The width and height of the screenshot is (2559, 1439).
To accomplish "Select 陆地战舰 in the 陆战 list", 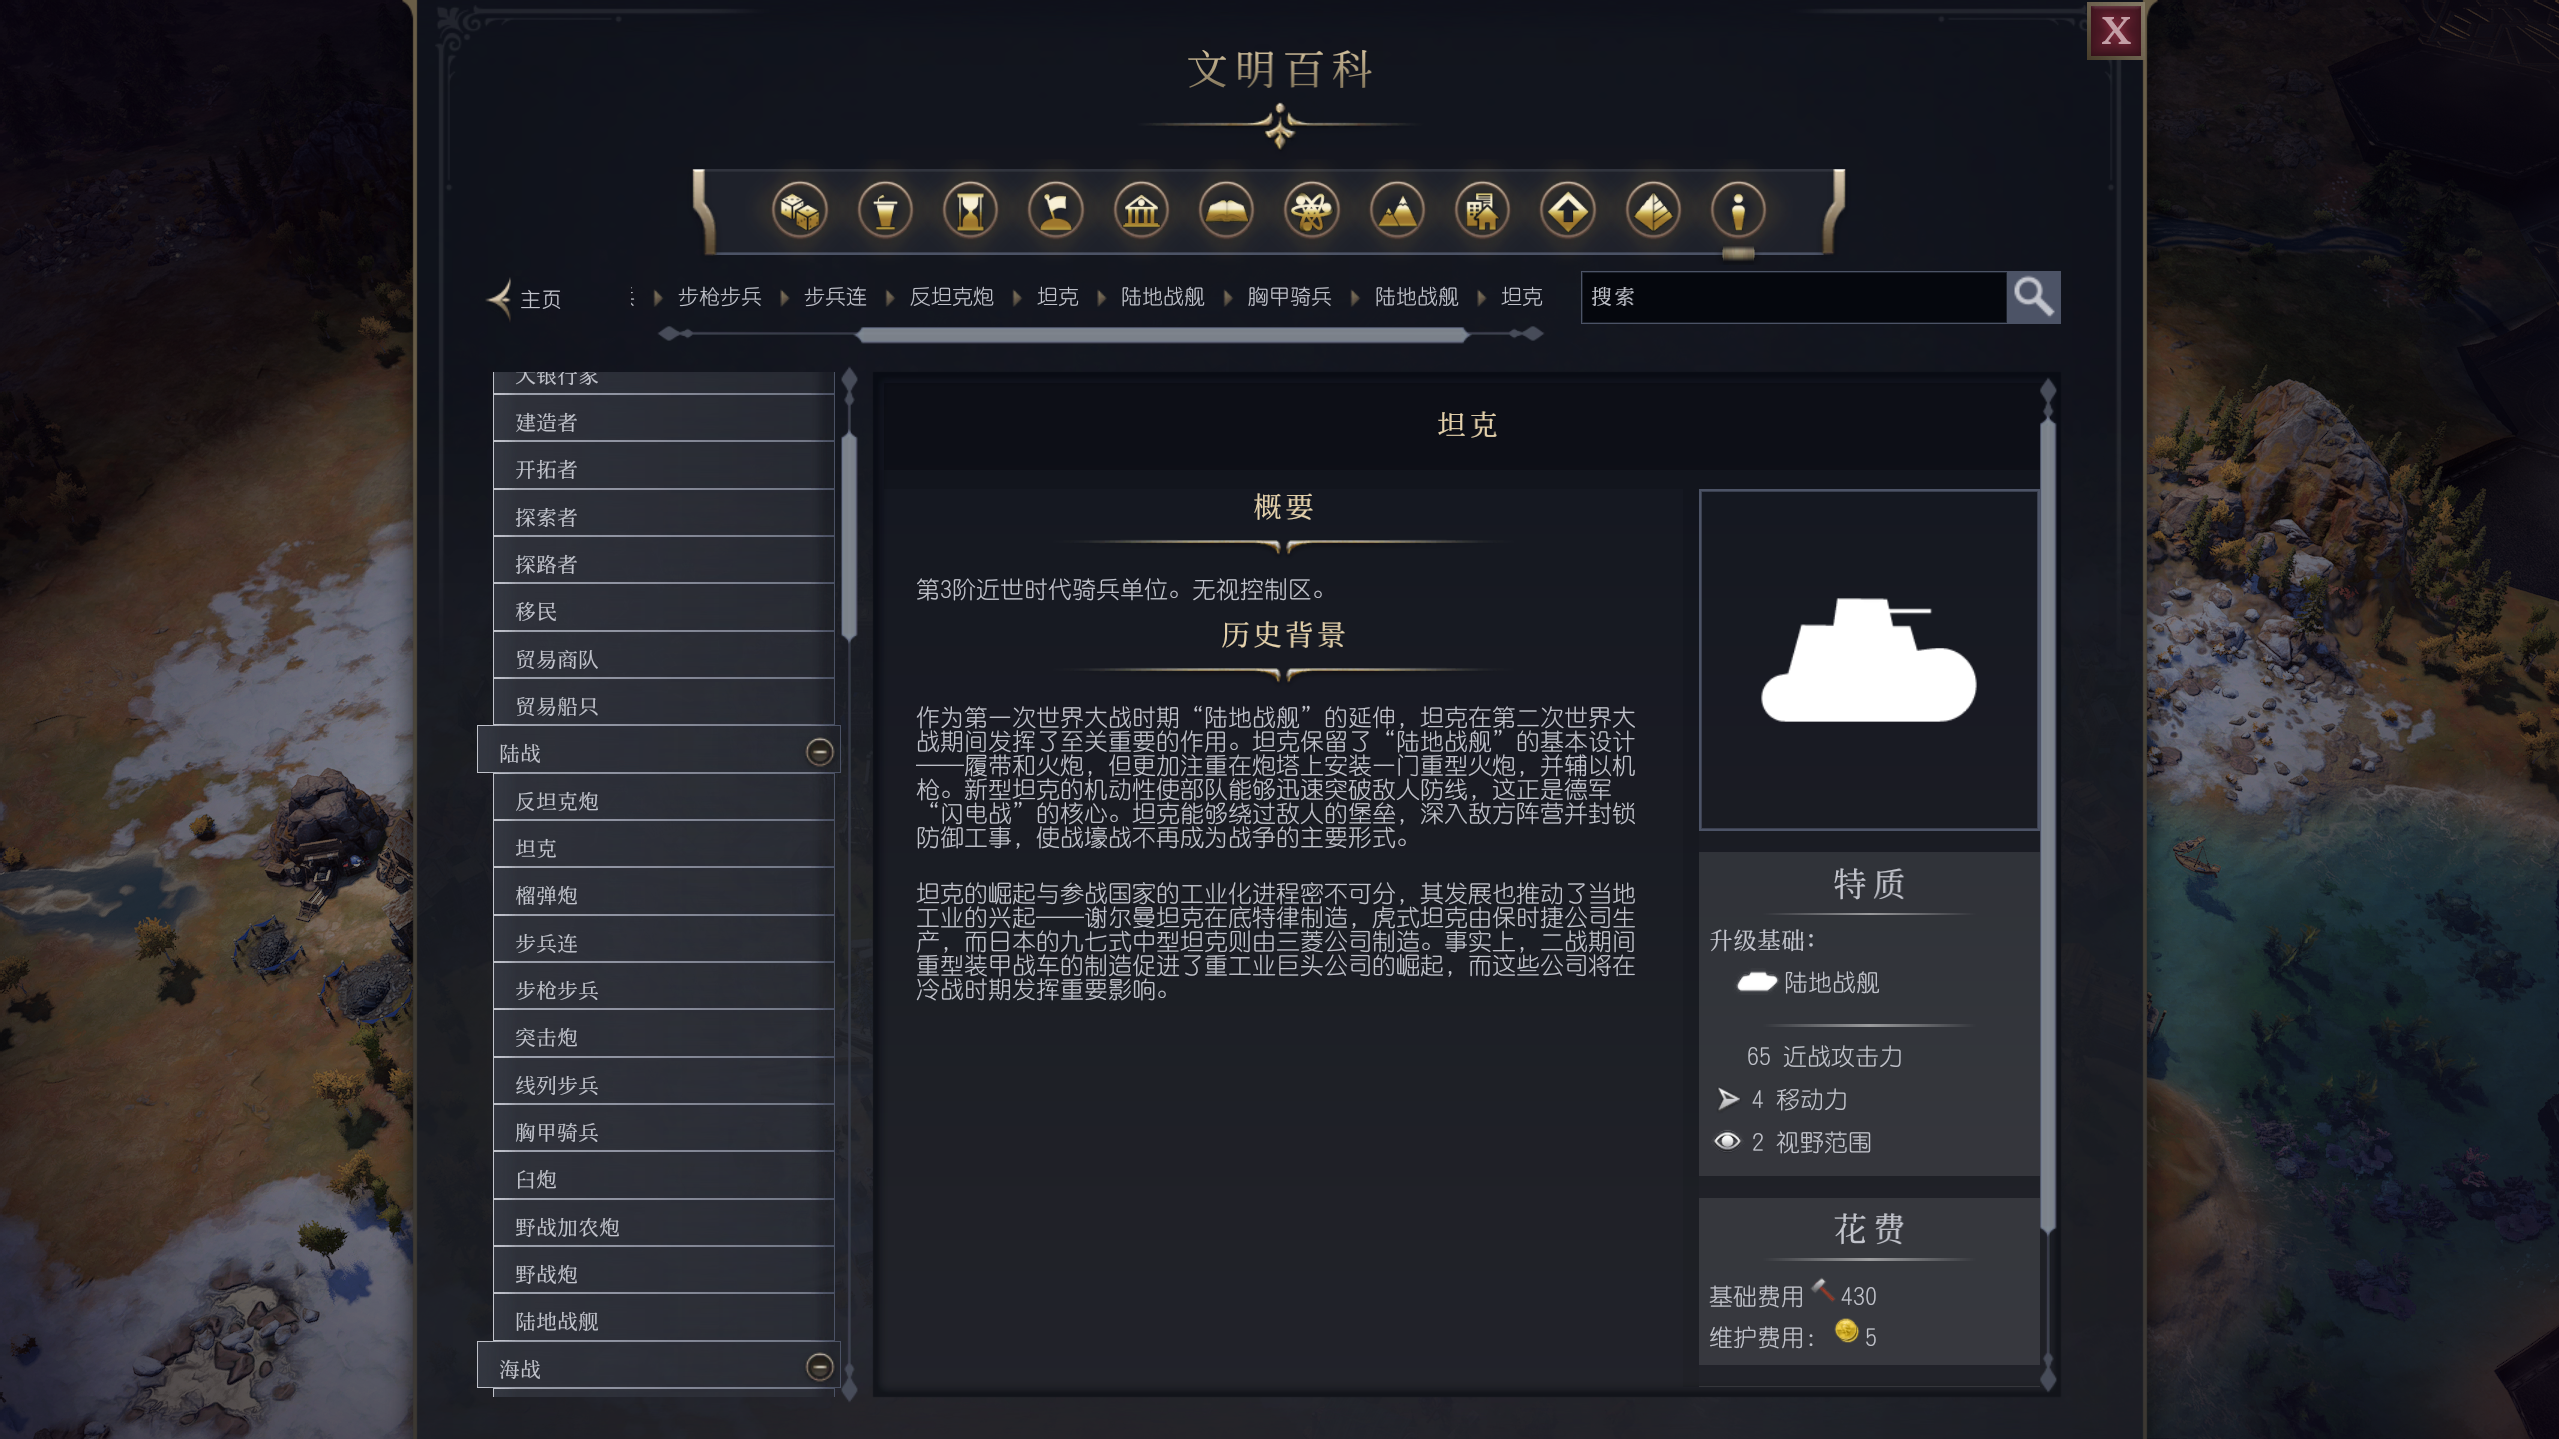I will (663, 1321).
